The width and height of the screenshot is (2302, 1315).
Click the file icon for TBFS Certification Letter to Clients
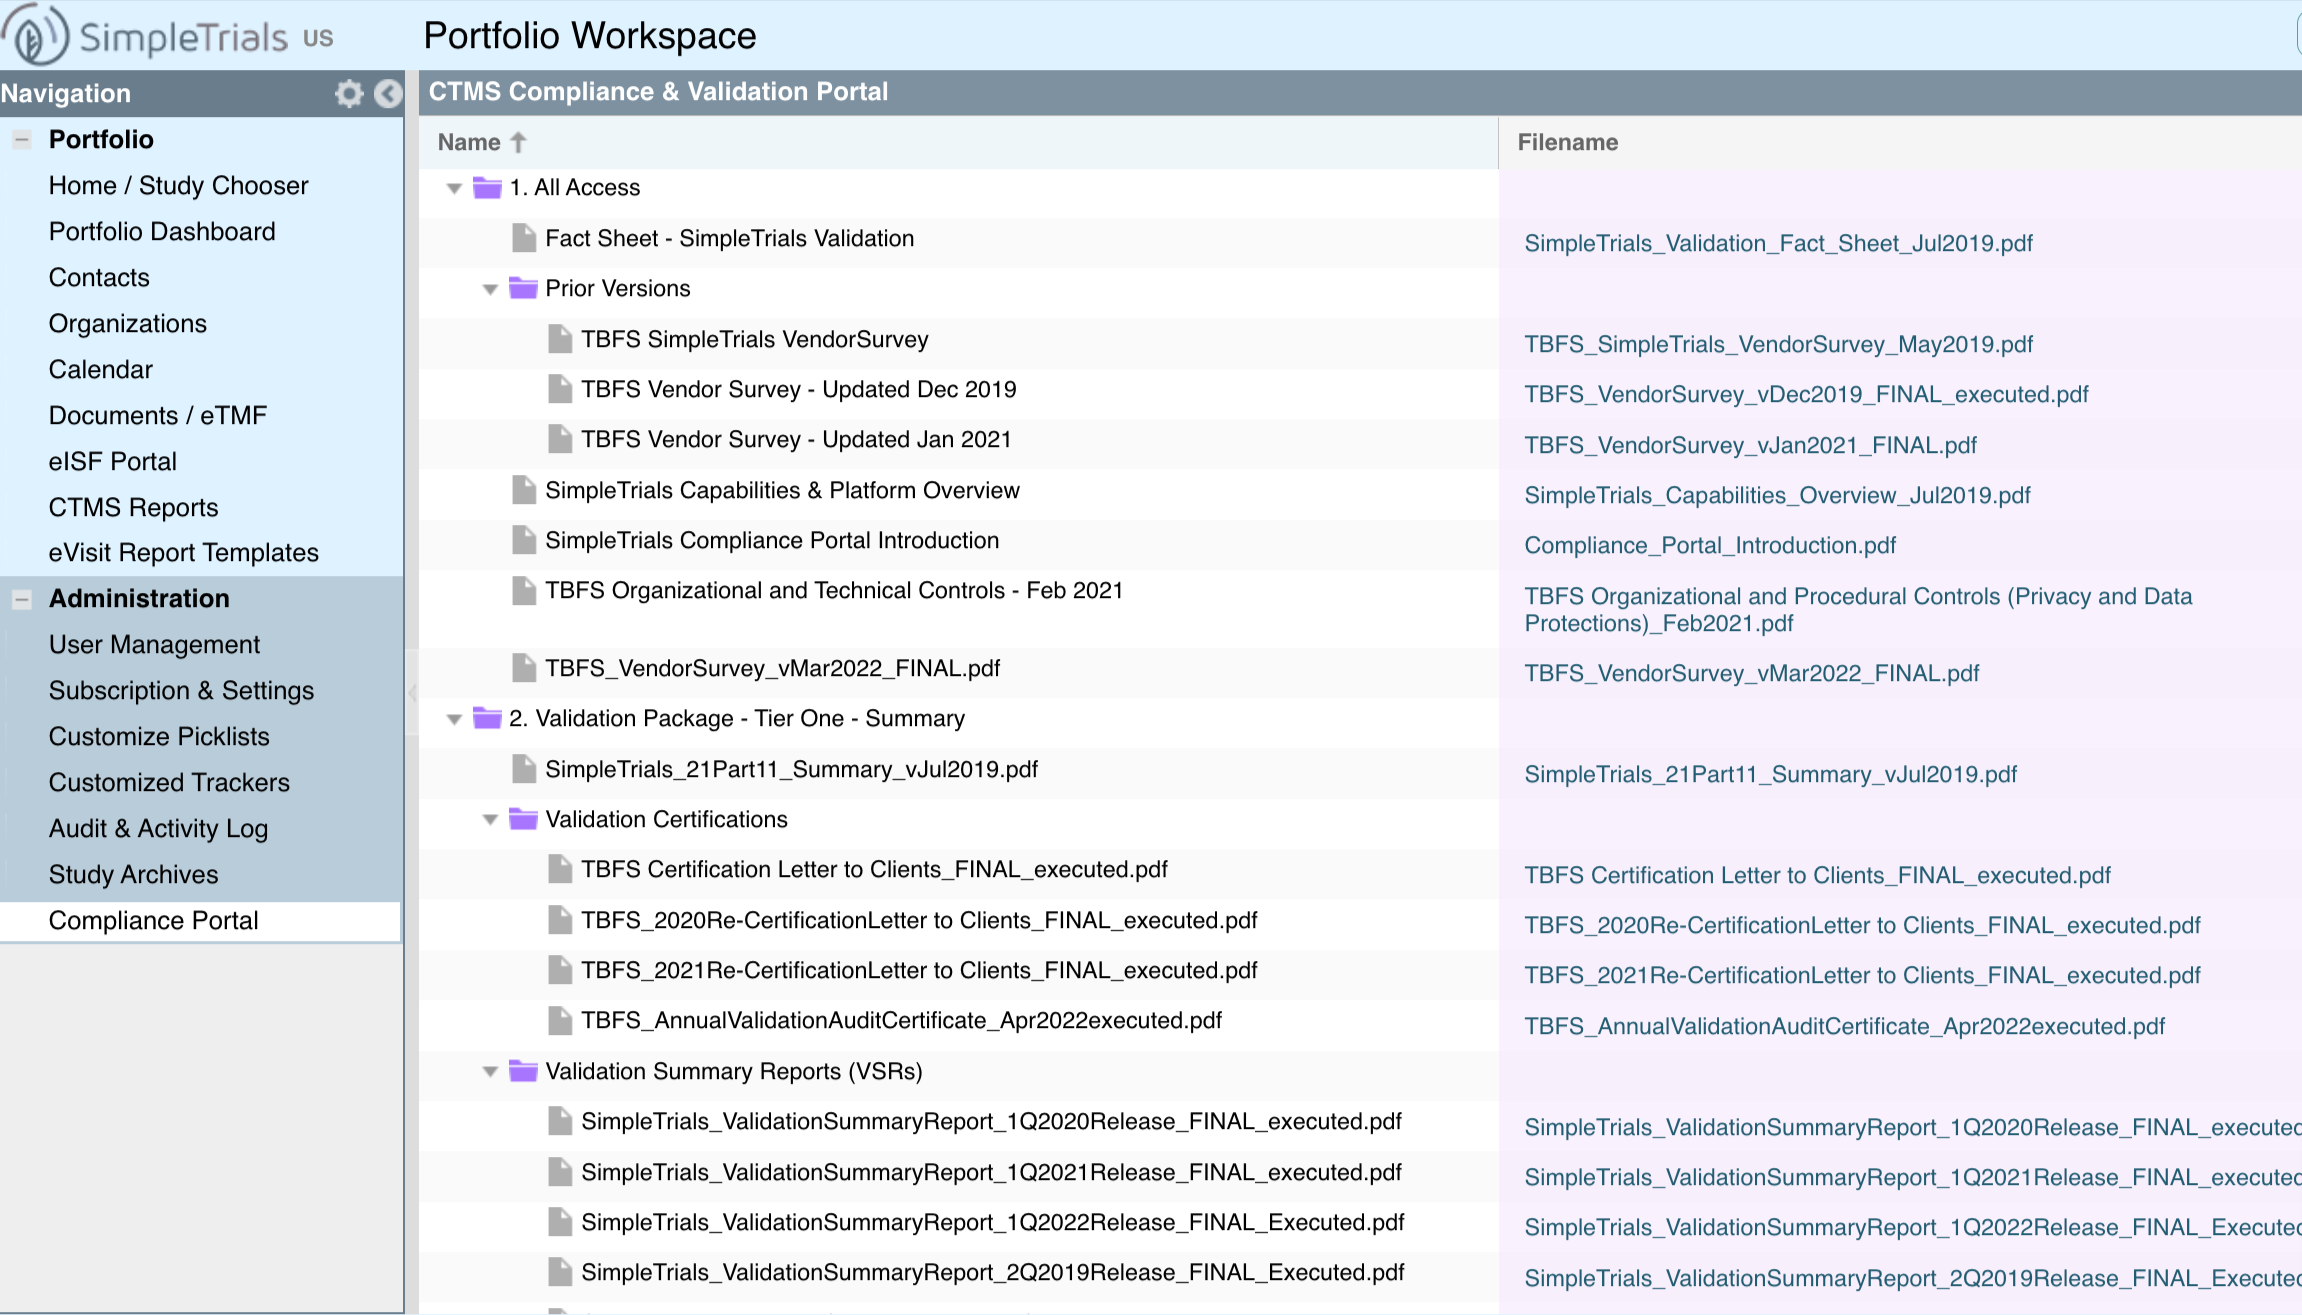[x=560, y=869]
